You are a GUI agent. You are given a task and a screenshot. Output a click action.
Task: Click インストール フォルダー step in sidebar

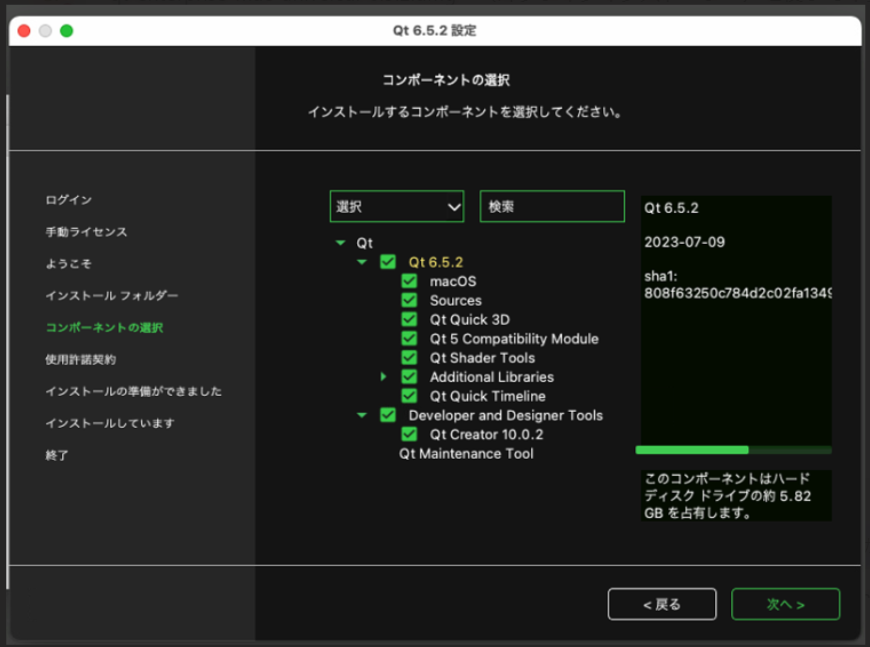[x=112, y=296]
